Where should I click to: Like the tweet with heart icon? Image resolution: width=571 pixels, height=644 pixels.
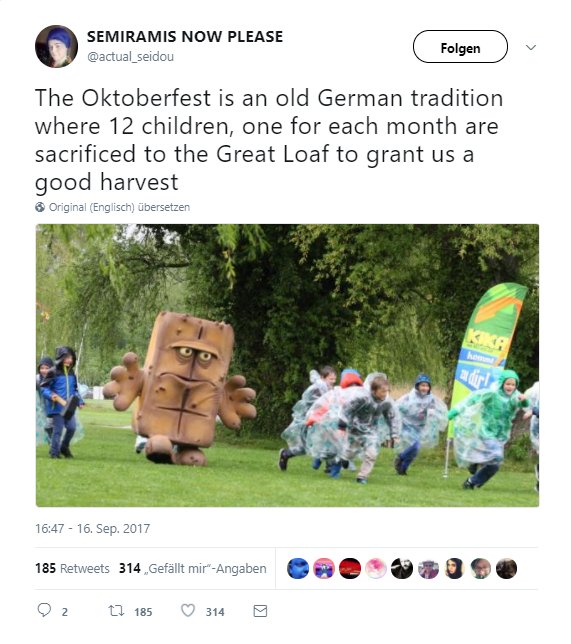tap(188, 611)
